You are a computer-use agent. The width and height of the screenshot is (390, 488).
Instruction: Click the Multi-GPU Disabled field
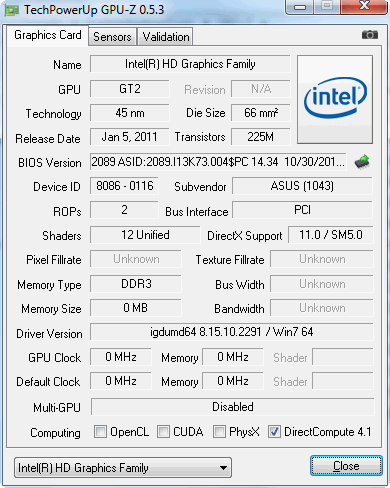[x=232, y=407]
